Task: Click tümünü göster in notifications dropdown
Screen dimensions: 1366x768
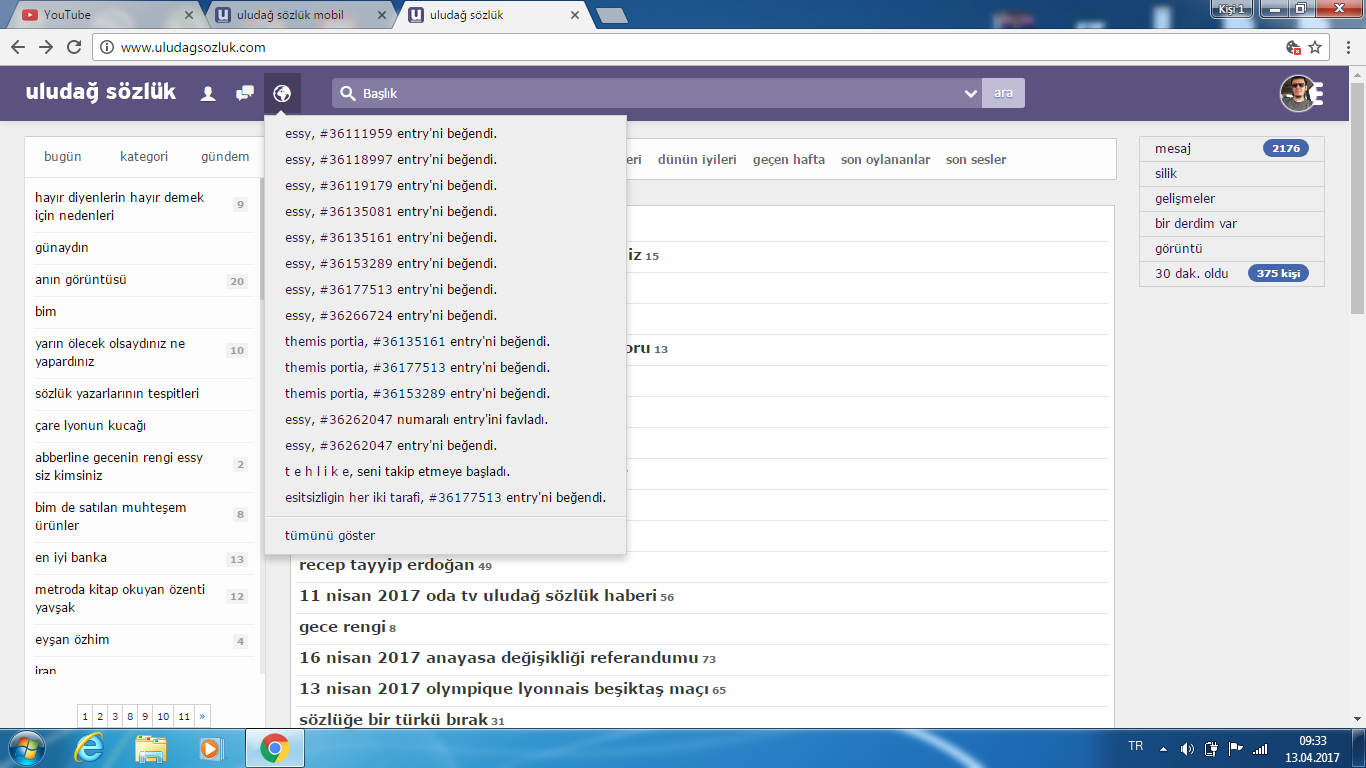Action: click(330, 535)
